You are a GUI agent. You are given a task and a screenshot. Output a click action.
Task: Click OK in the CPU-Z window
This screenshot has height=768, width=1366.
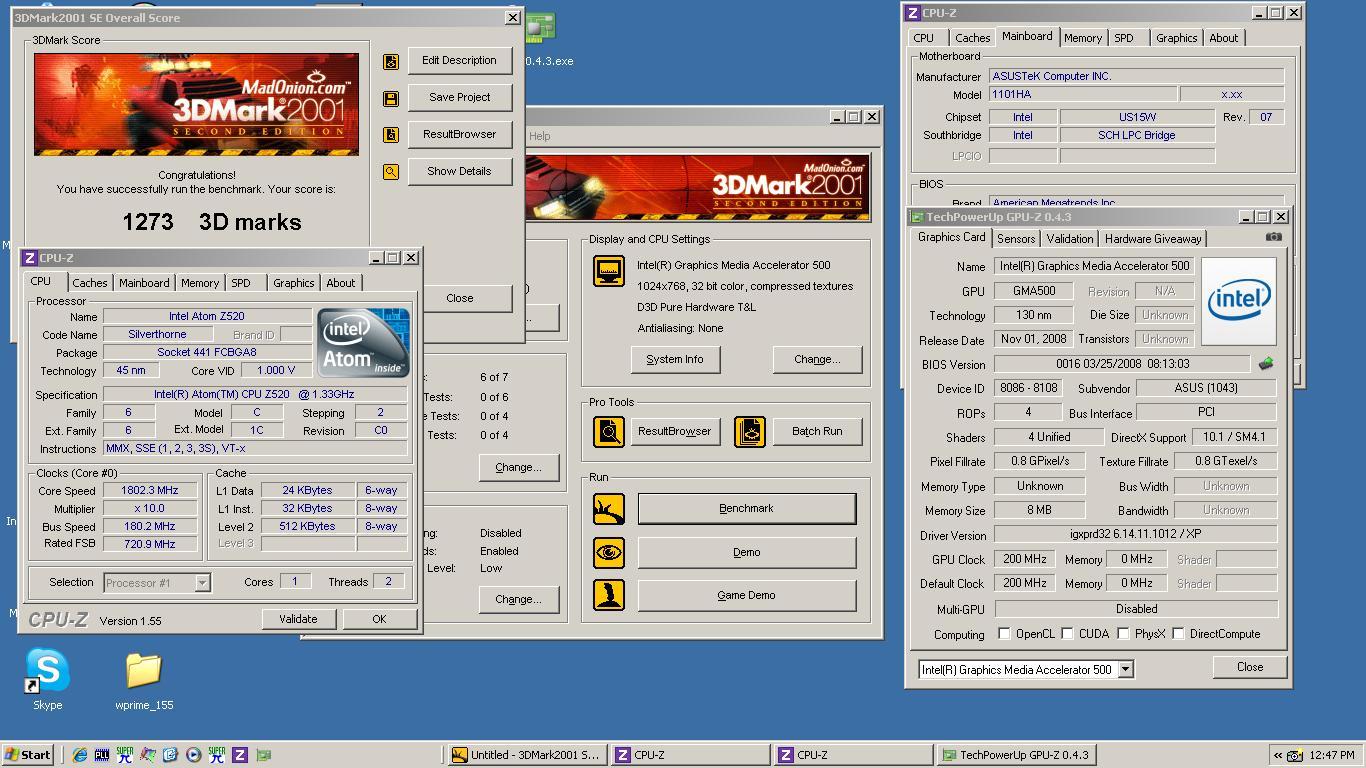(x=379, y=620)
